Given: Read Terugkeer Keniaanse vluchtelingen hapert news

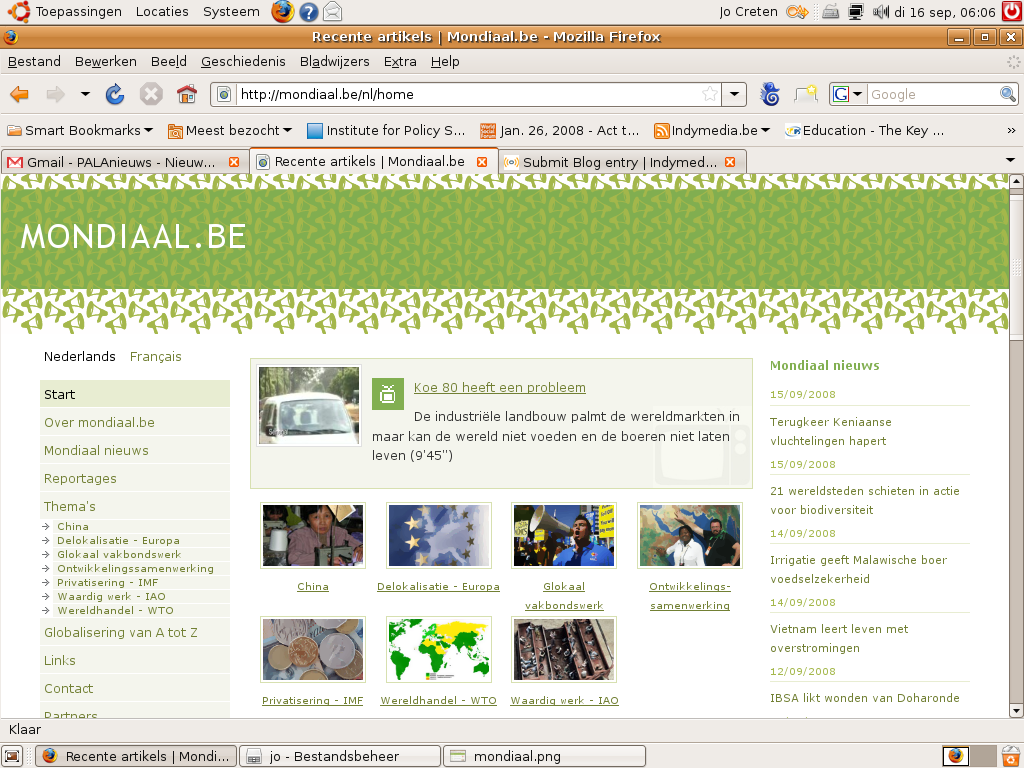Looking at the screenshot, I should (831, 432).
